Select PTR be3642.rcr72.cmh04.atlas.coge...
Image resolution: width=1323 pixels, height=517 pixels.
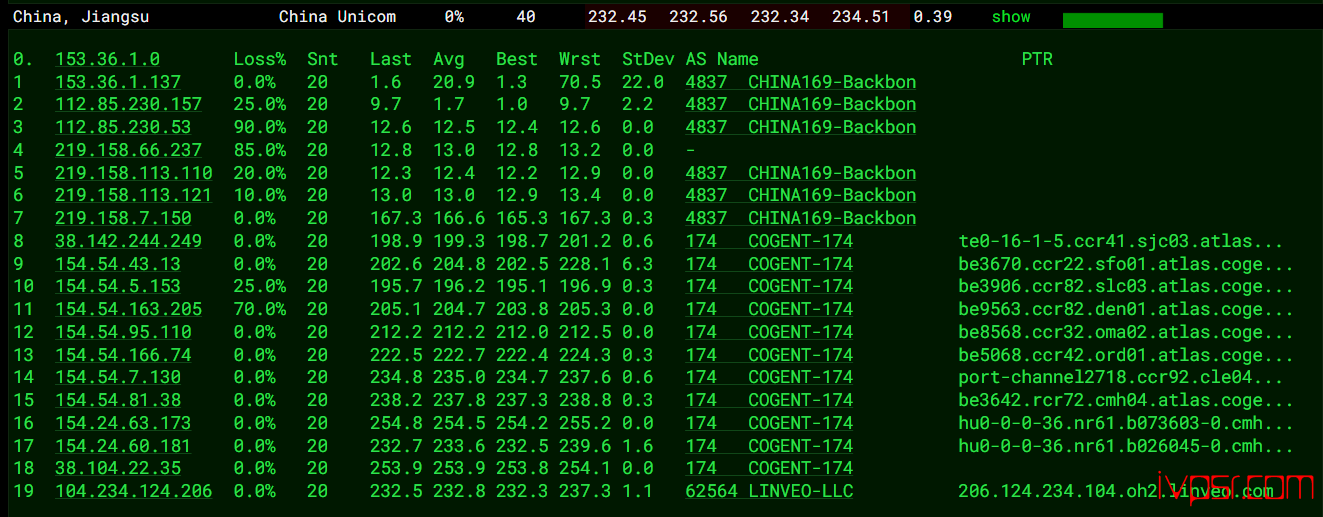tap(1126, 400)
